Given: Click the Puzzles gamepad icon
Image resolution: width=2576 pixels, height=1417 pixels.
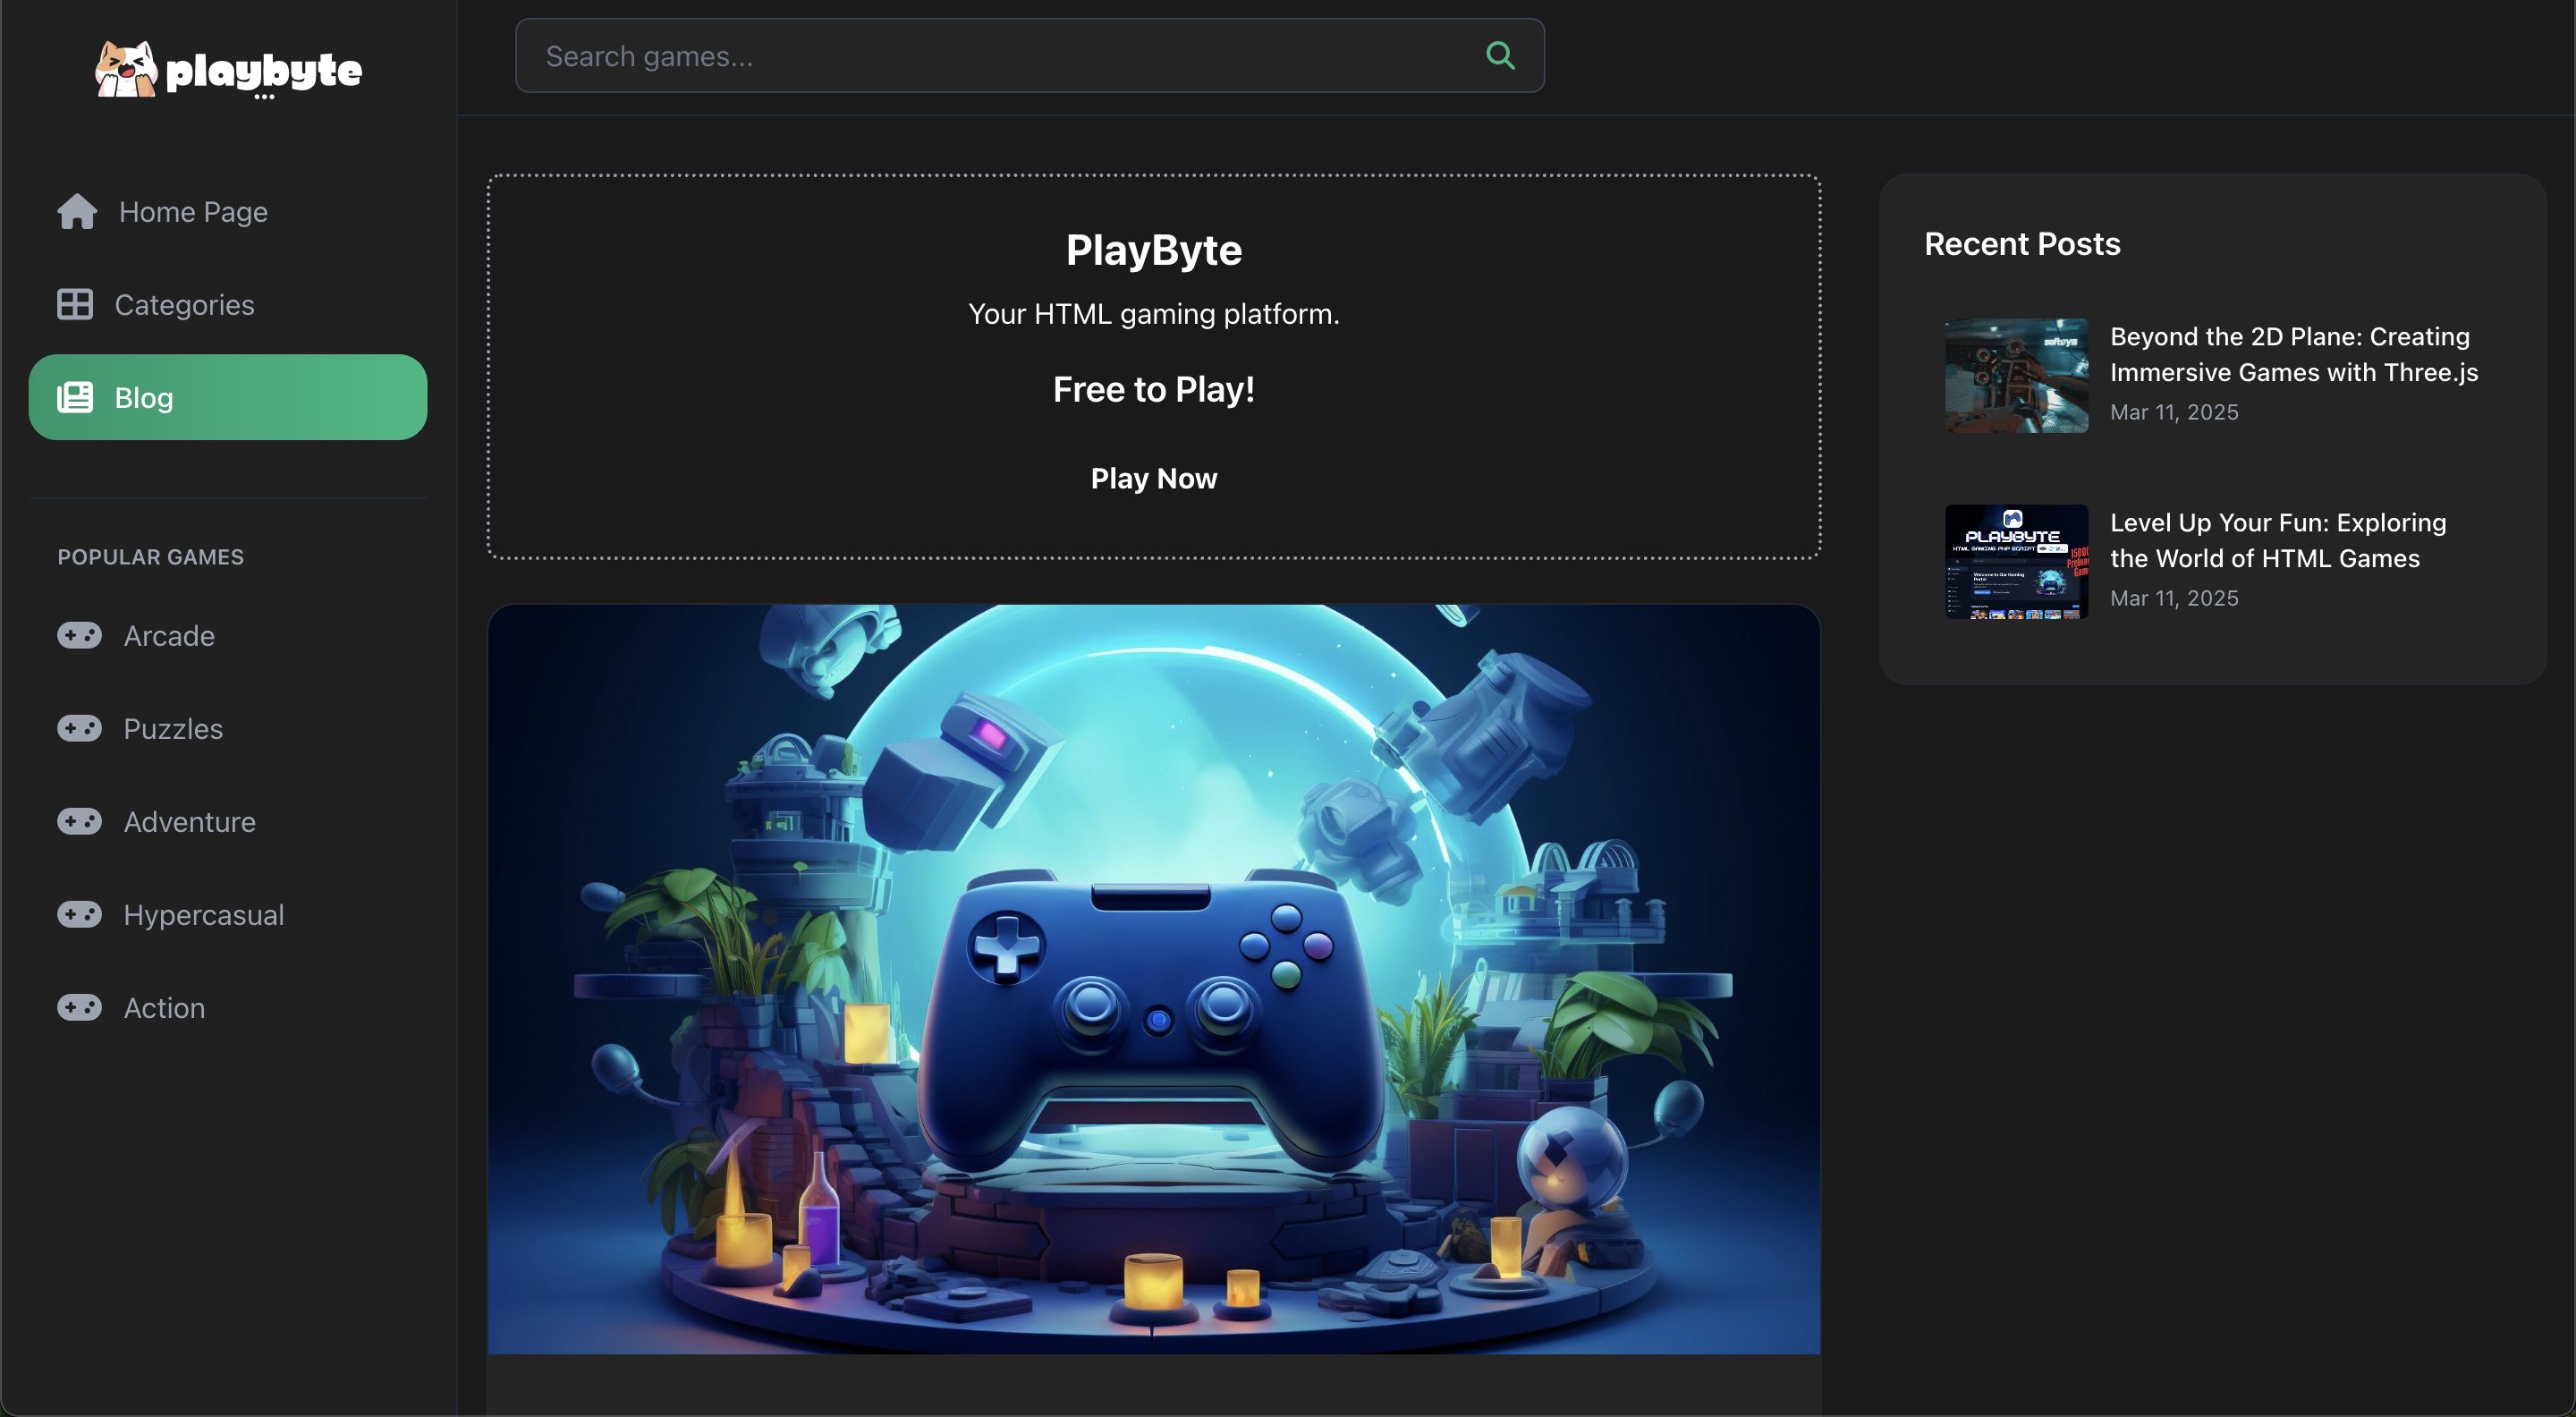Looking at the screenshot, I should [79, 728].
